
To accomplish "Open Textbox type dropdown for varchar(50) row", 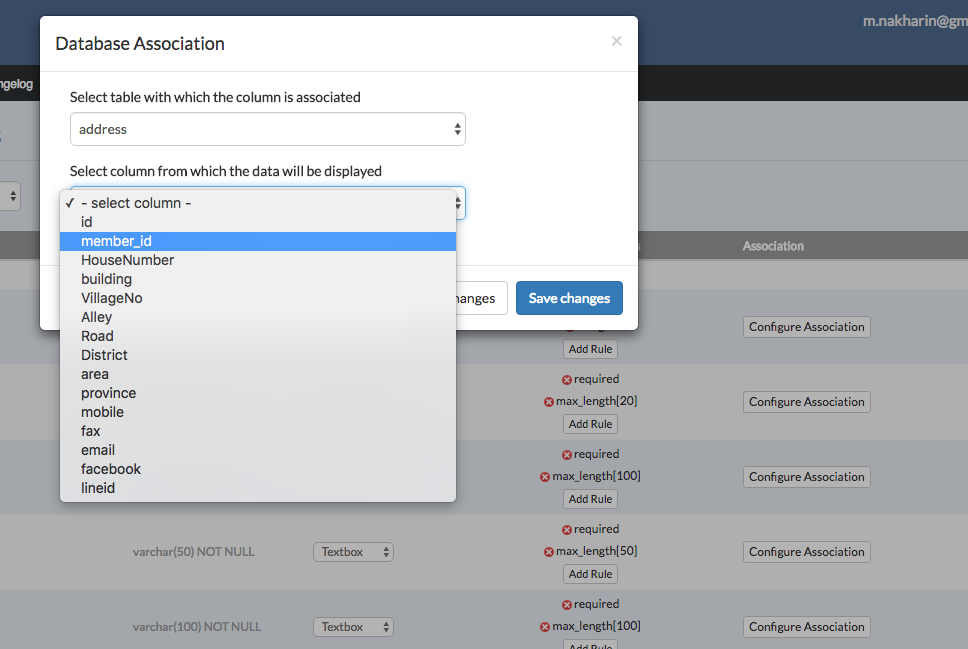I will click(x=353, y=552).
